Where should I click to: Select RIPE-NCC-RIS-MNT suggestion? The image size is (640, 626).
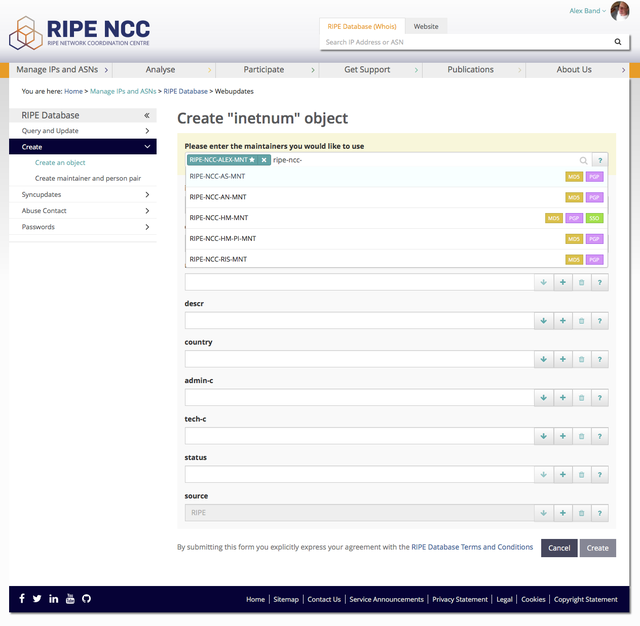396,259
